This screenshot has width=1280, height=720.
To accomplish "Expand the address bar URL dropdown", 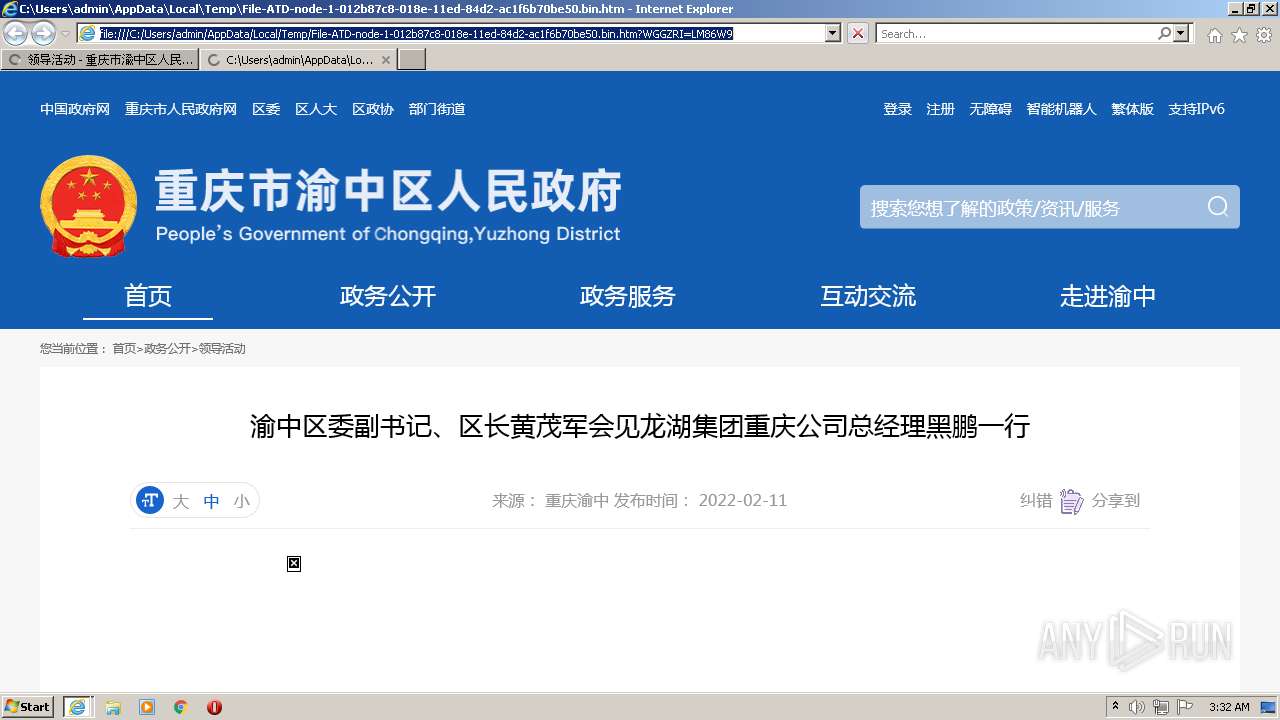I will [x=832, y=33].
